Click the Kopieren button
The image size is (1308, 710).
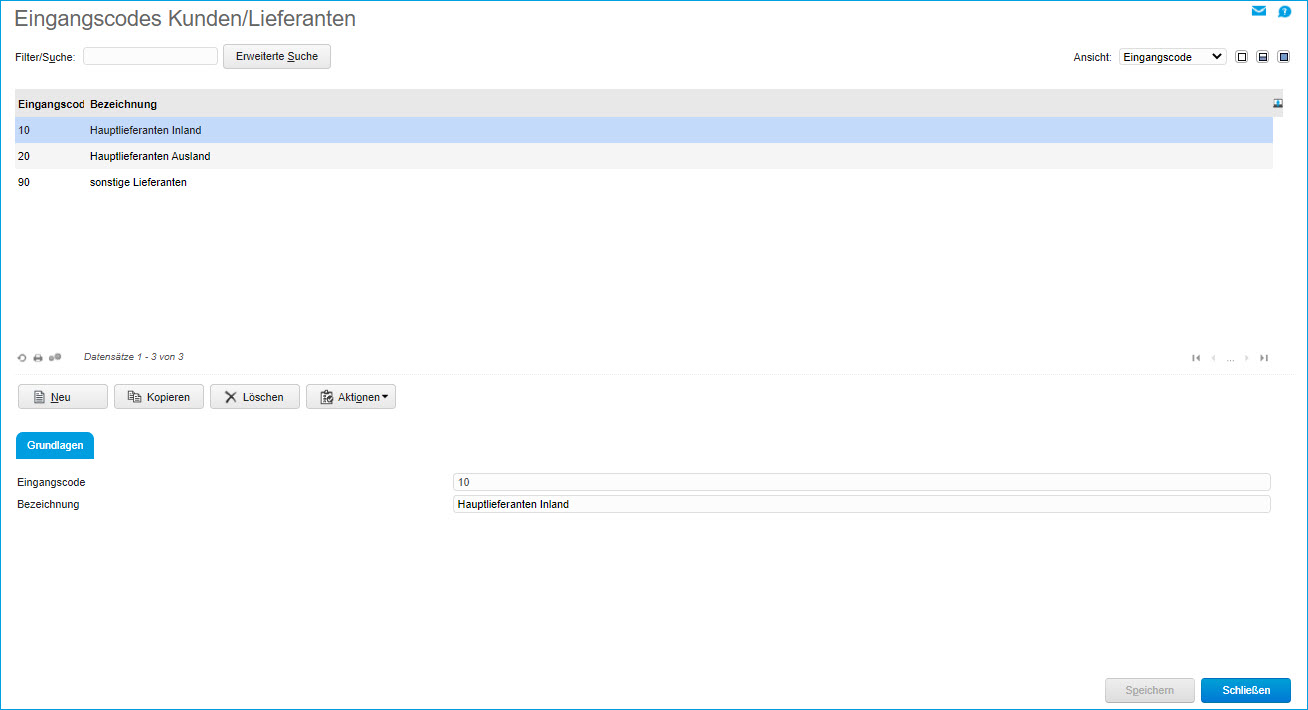(x=159, y=397)
